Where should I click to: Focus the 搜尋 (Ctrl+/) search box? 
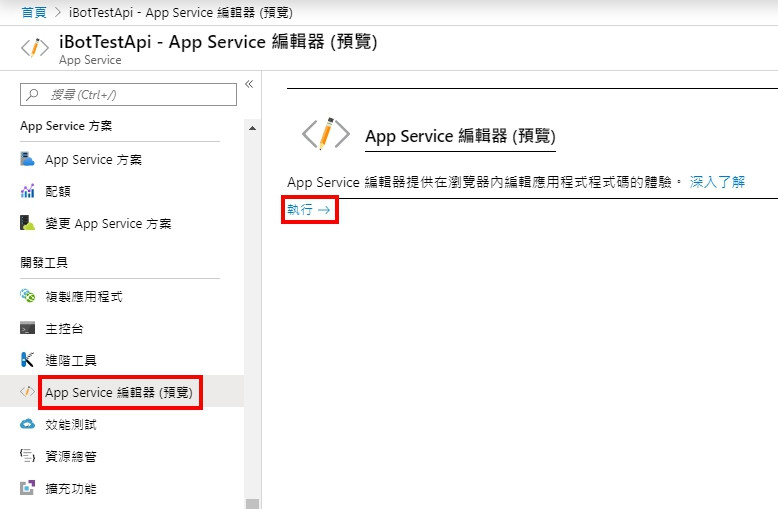pyautogui.click(x=129, y=94)
